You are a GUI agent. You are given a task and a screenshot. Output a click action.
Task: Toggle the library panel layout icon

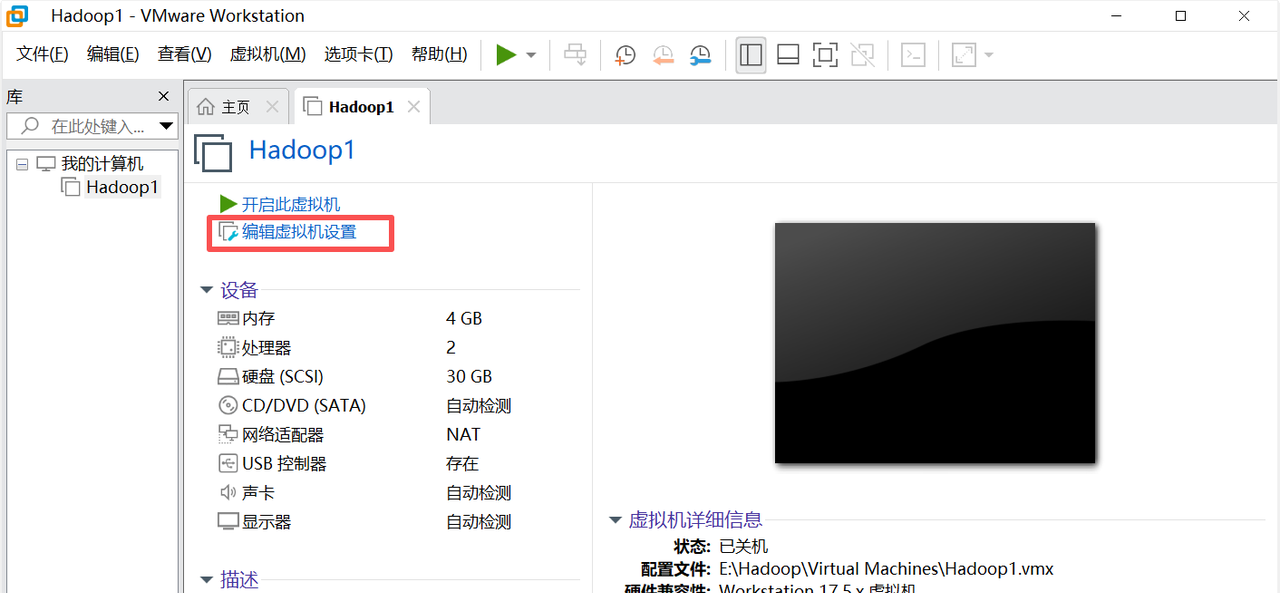coord(751,54)
